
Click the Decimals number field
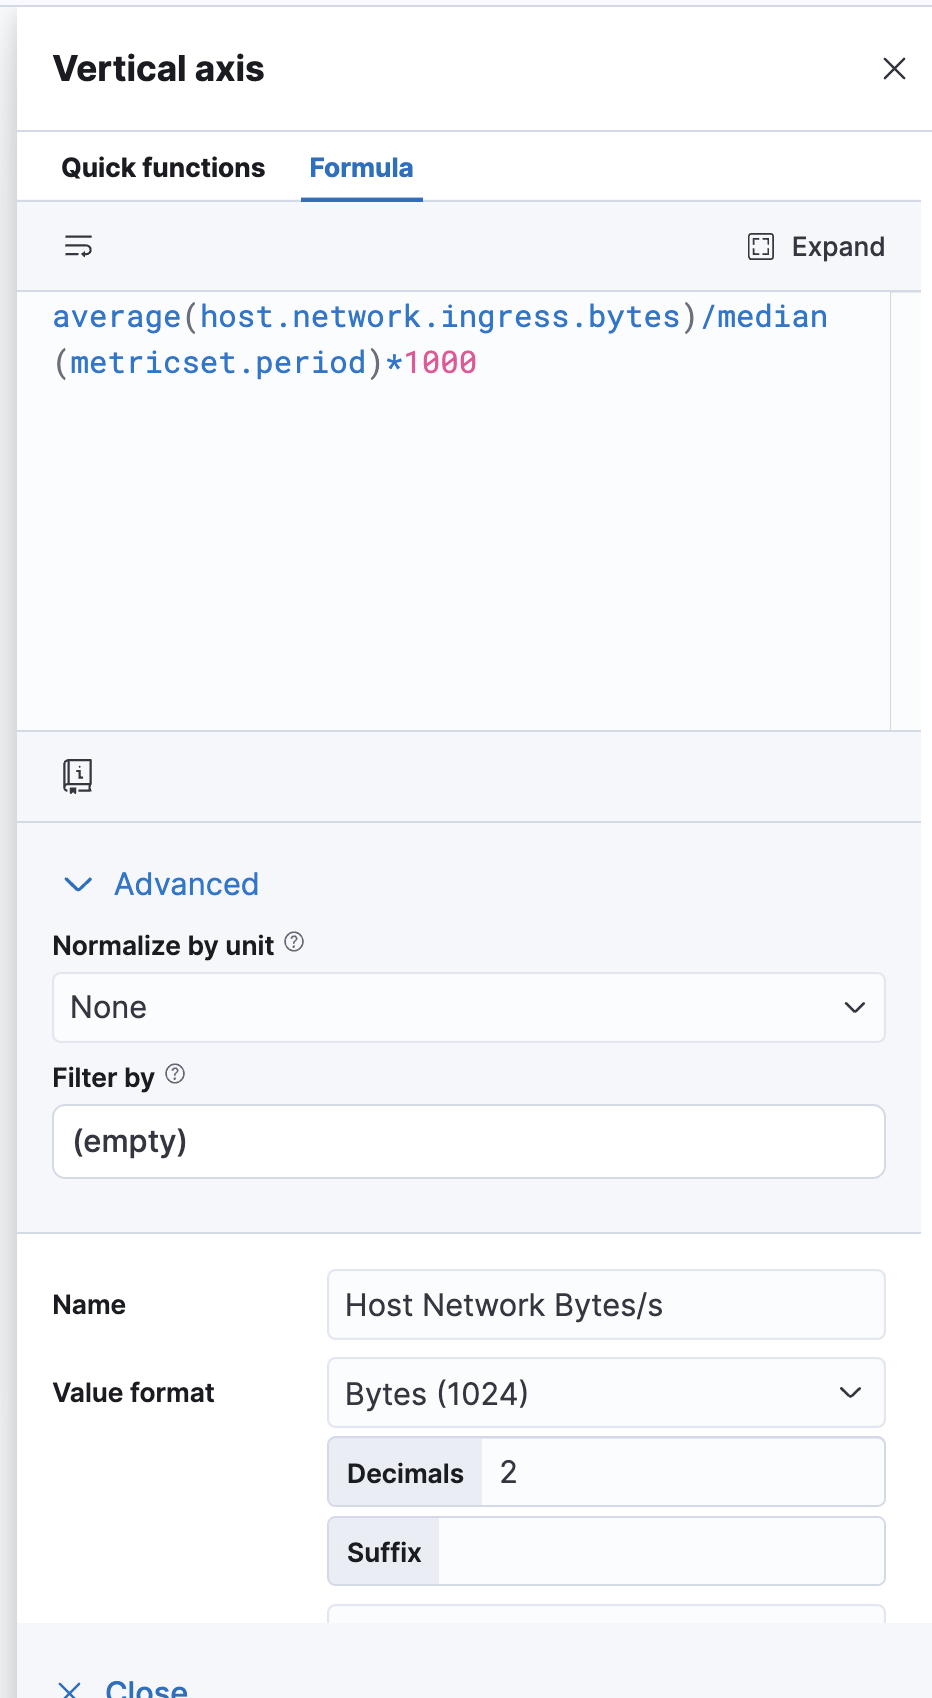pos(682,1472)
